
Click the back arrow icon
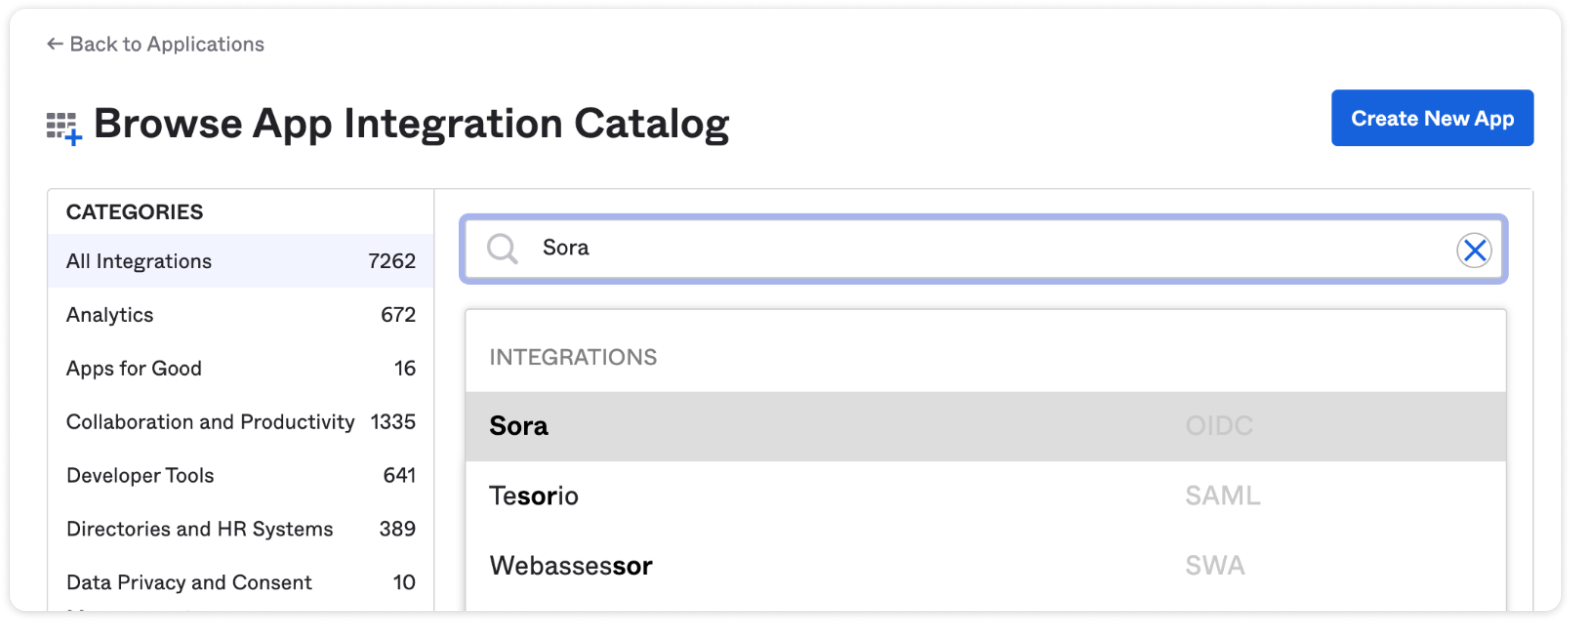tap(55, 44)
